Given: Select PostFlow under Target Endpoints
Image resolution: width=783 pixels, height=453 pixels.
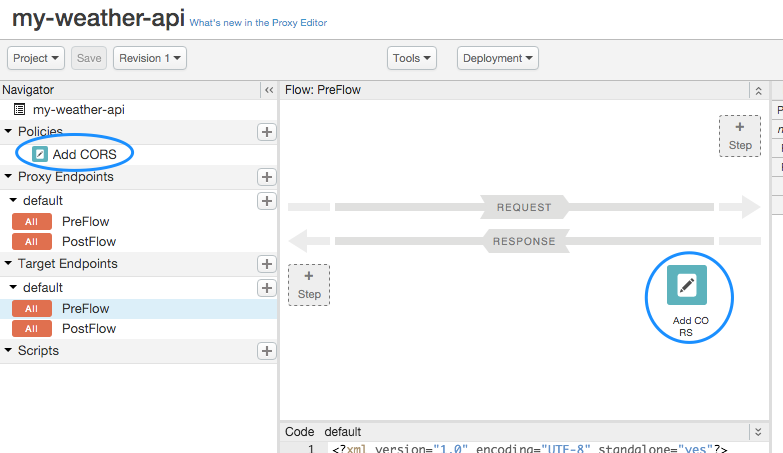Looking at the screenshot, I should pos(88,328).
